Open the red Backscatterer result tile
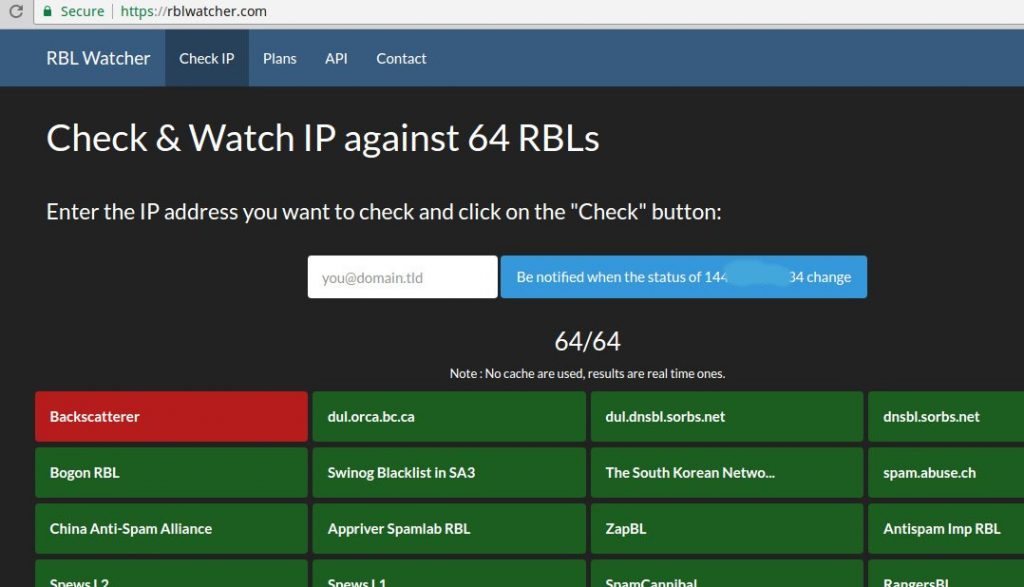Image resolution: width=1024 pixels, height=587 pixels. point(171,417)
